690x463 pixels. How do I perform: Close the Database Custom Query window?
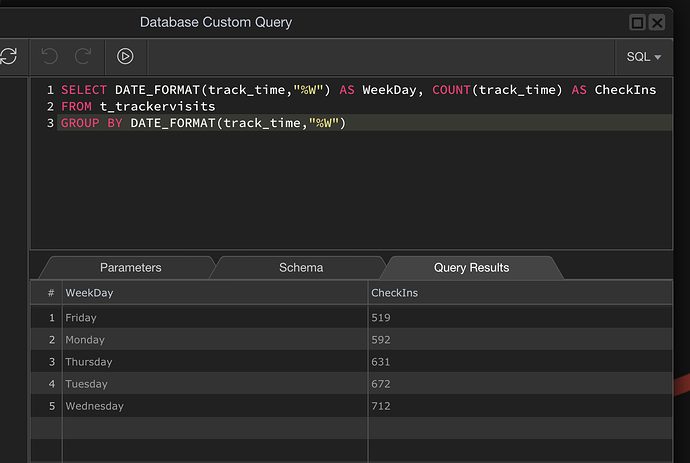(x=657, y=22)
